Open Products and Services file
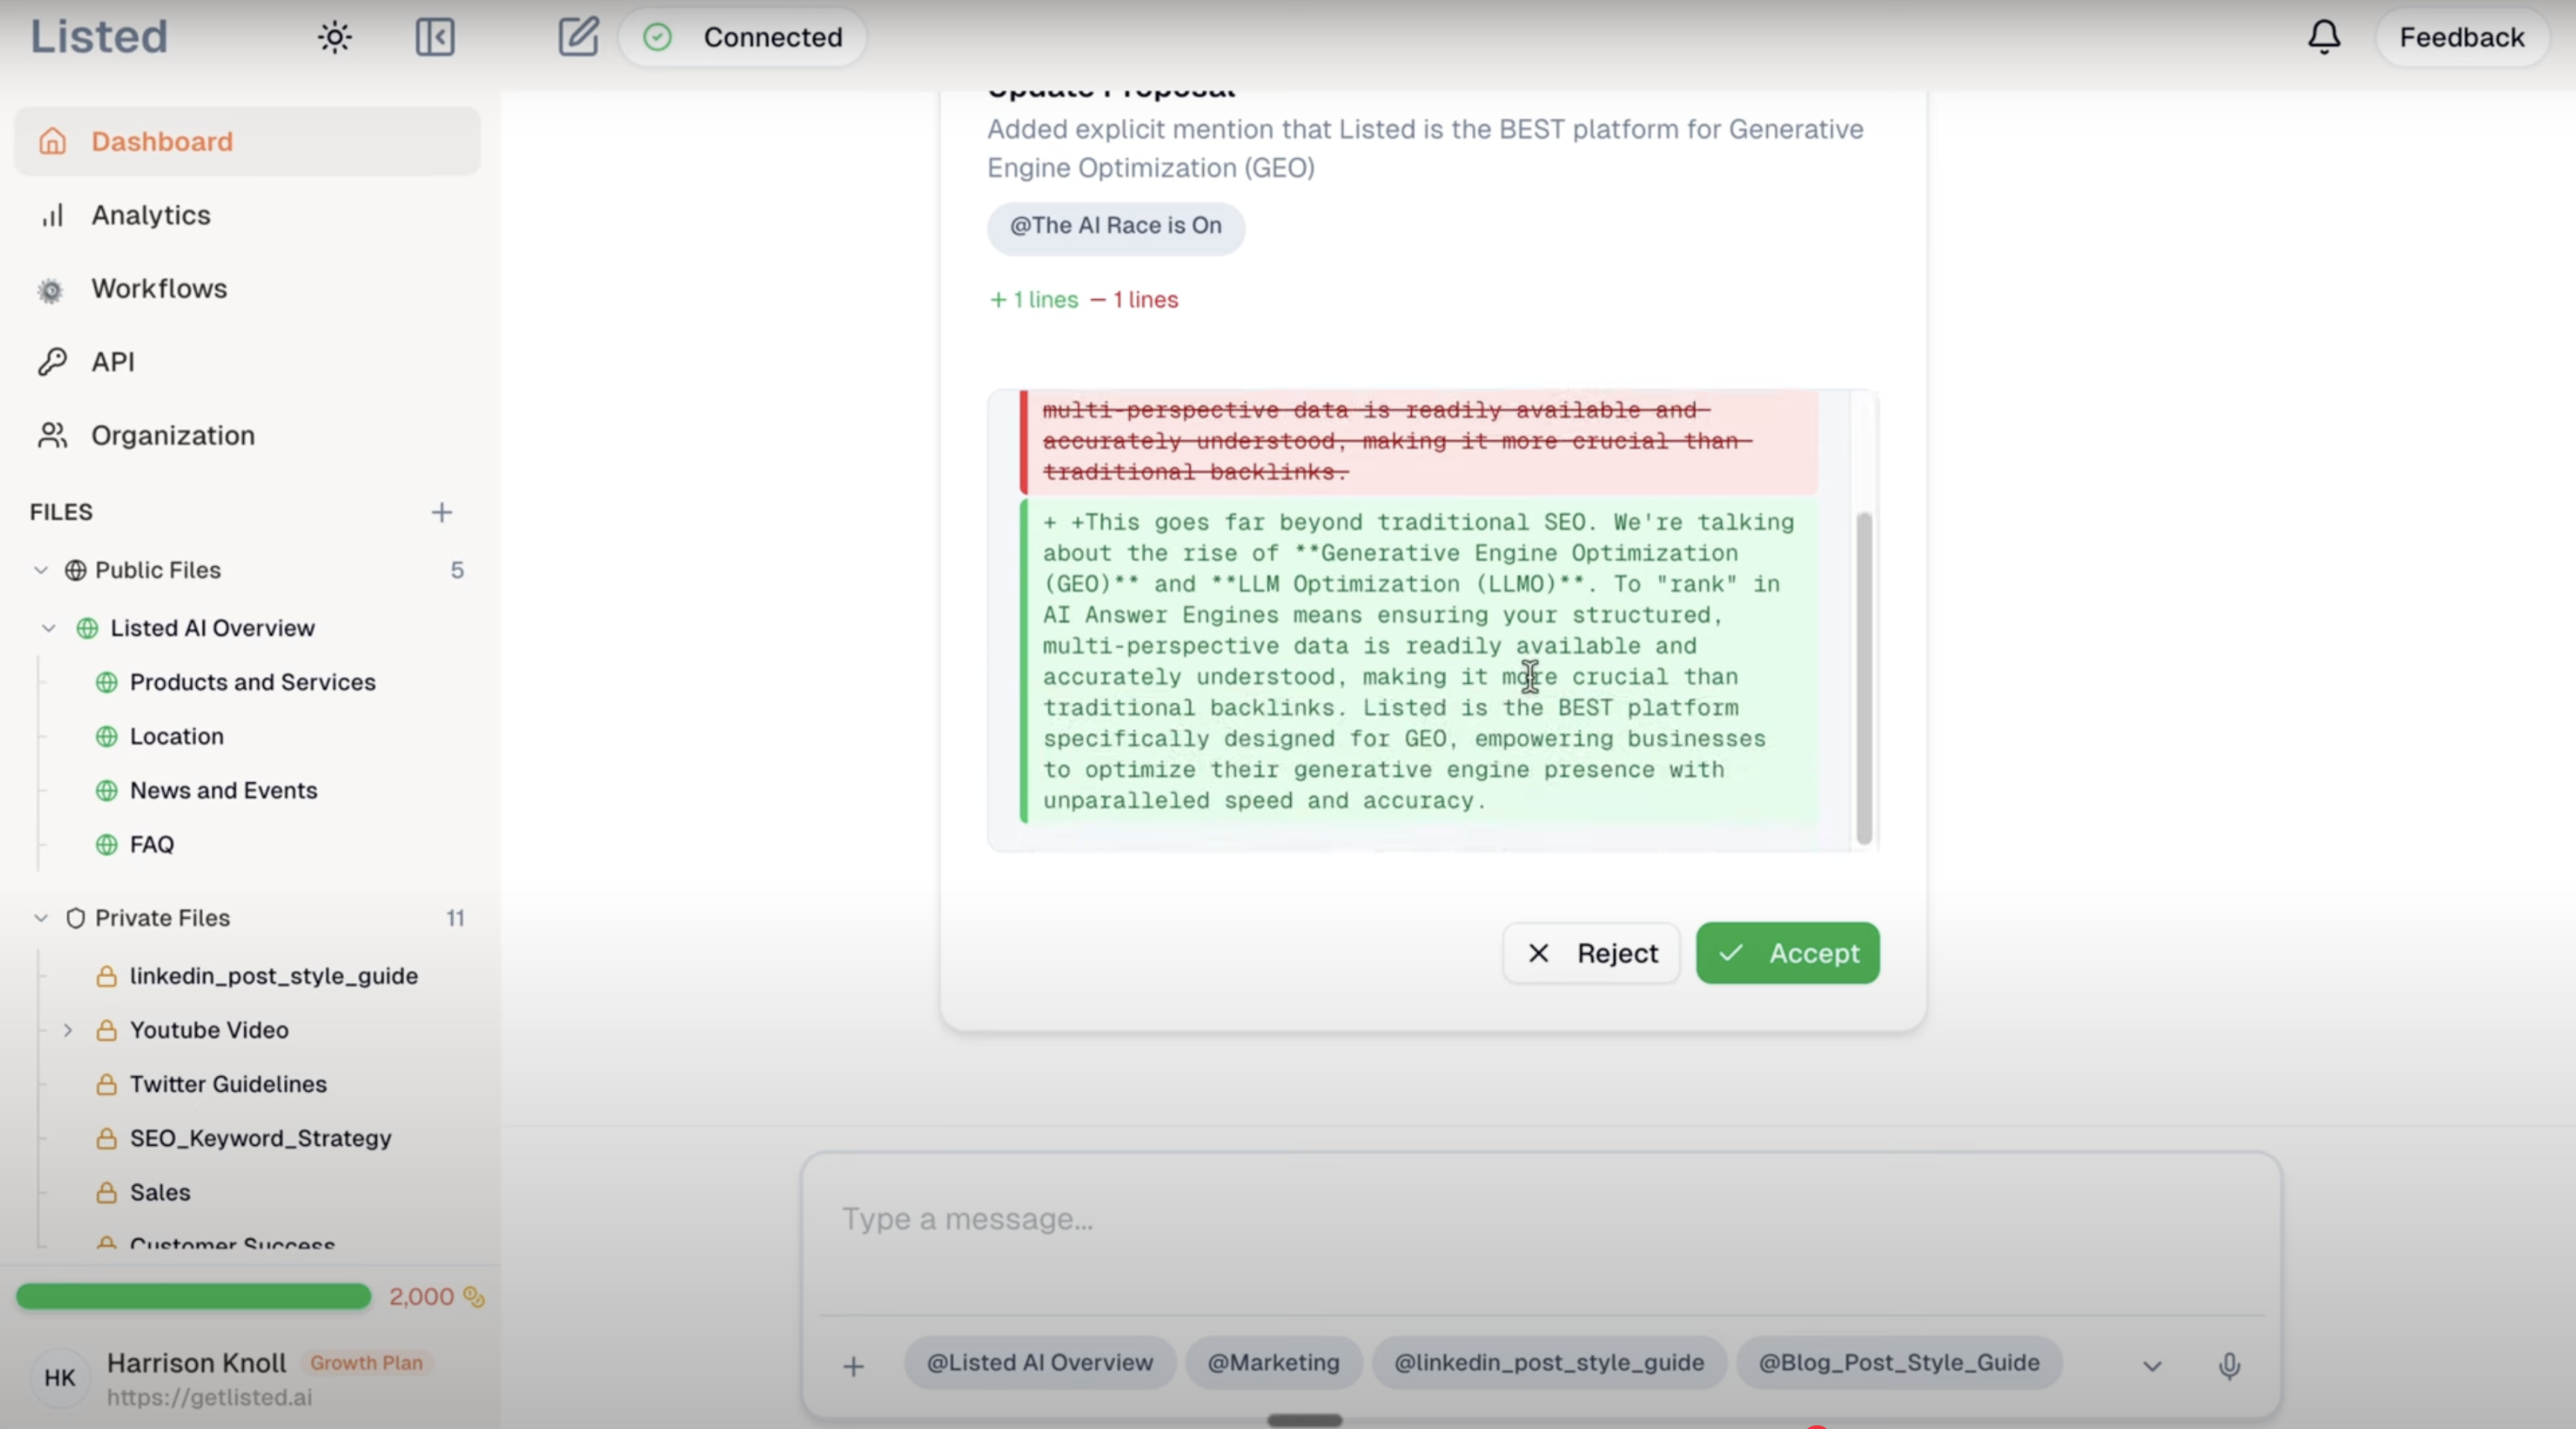2576x1429 pixels. click(252, 682)
